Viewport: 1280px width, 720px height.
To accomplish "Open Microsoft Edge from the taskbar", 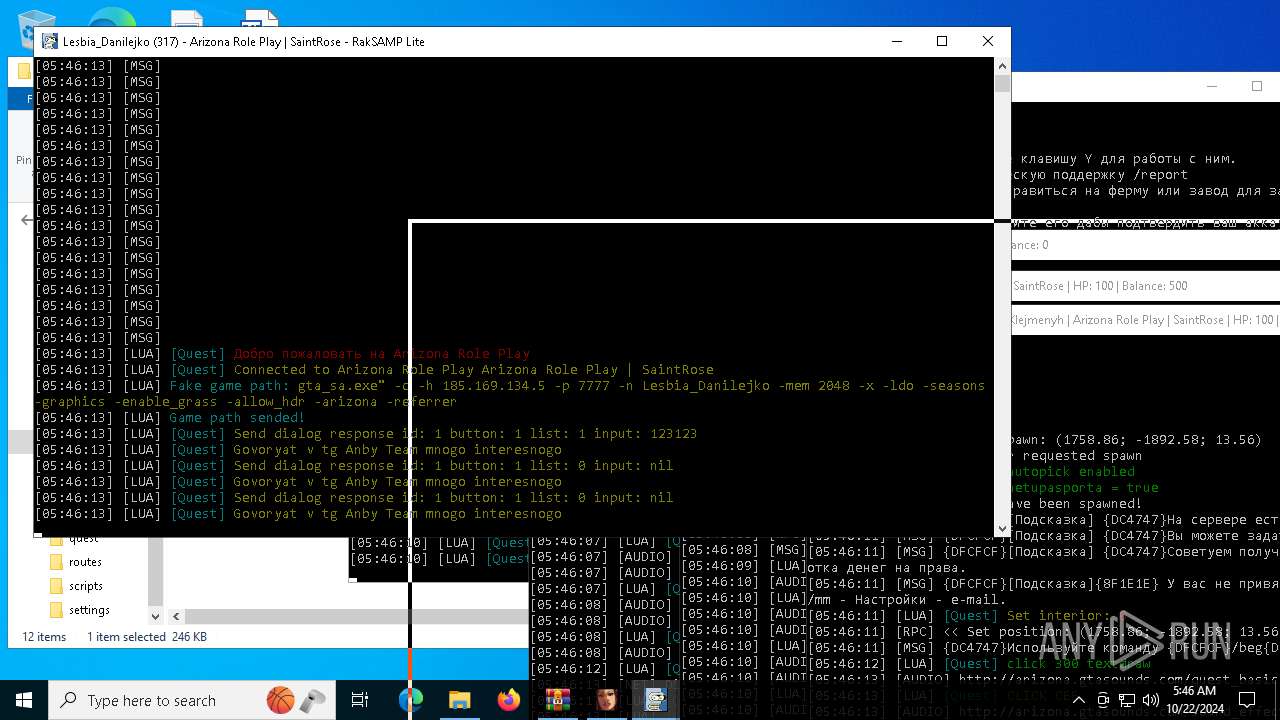I will tap(411, 700).
